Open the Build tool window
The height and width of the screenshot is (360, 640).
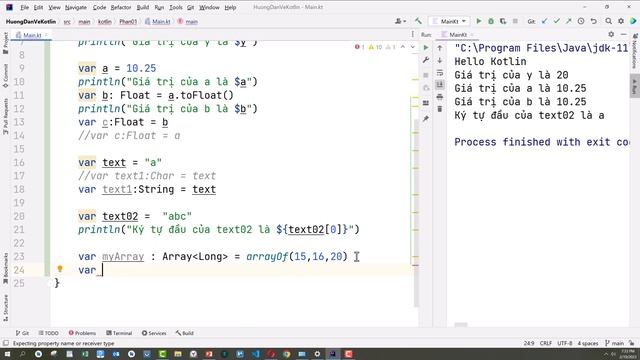(184, 333)
